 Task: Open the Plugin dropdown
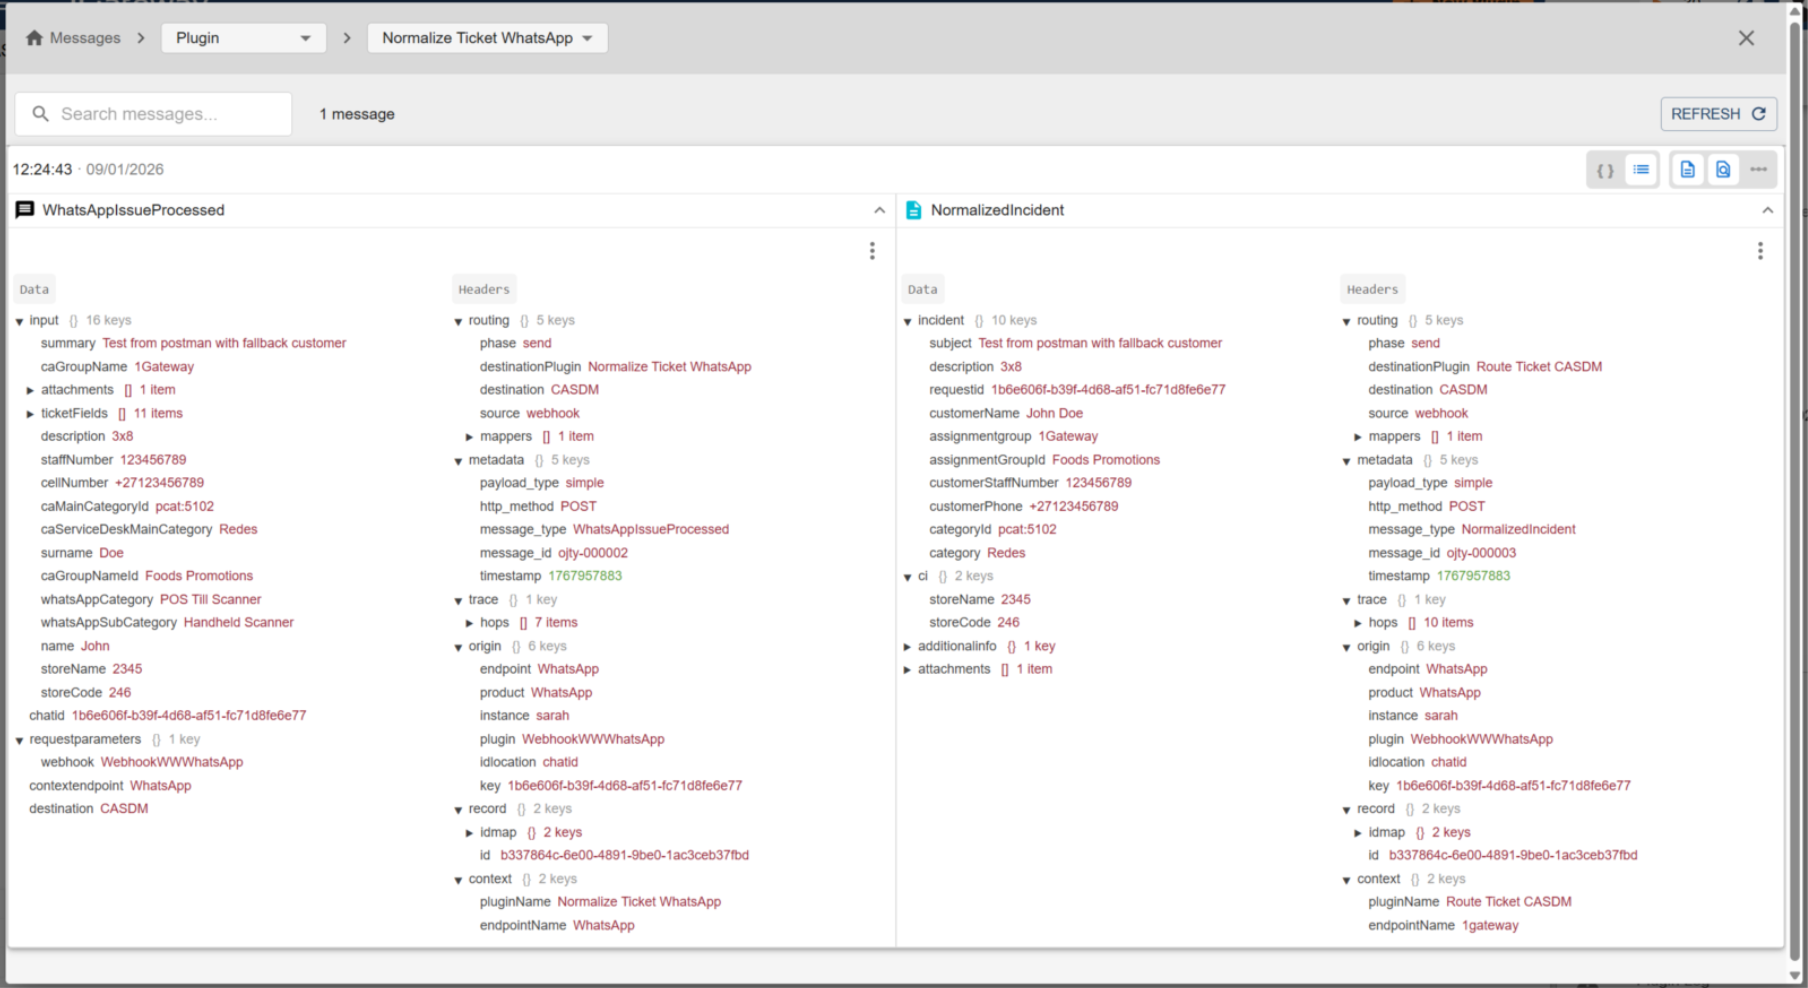[x=243, y=38]
